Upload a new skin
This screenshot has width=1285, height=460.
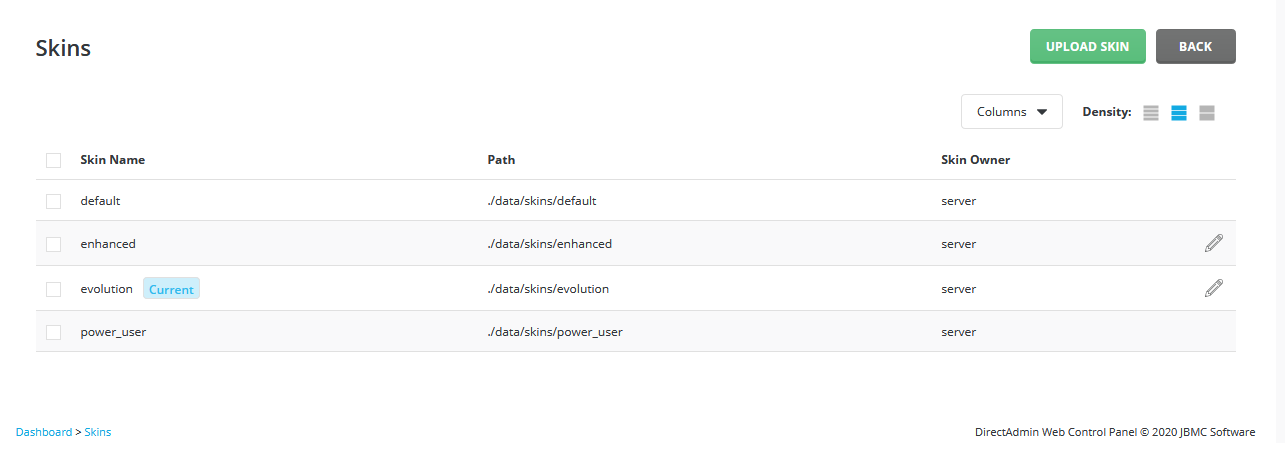pyautogui.click(x=1088, y=46)
